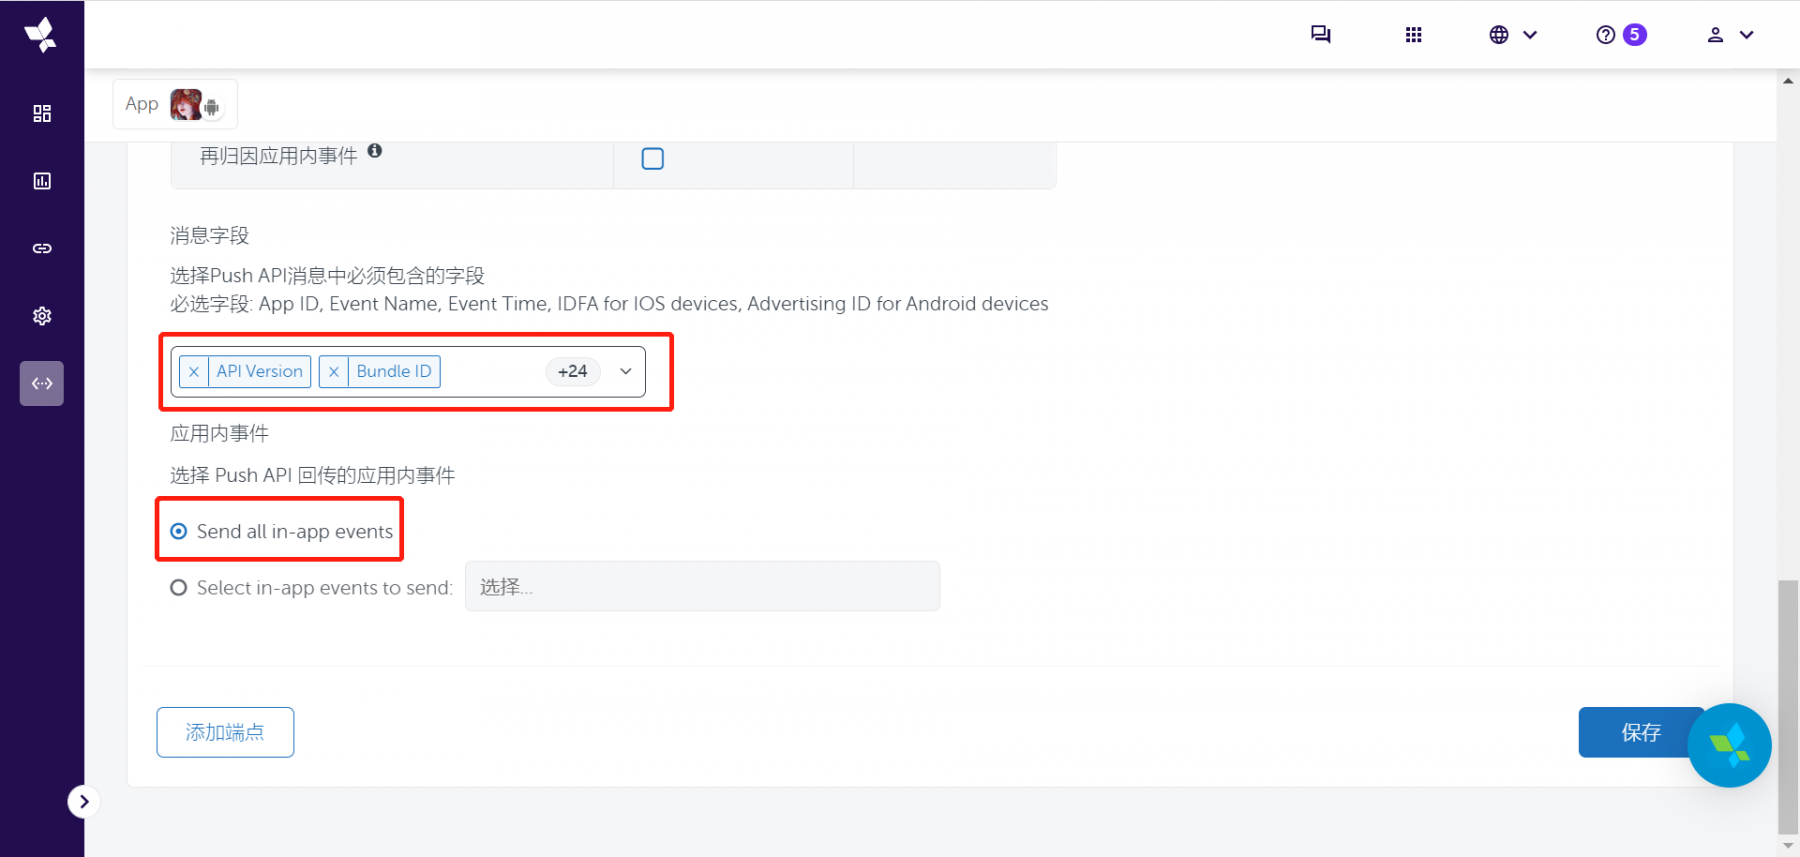
Task: Open the language globe menu
Action: pos(1512,35)
